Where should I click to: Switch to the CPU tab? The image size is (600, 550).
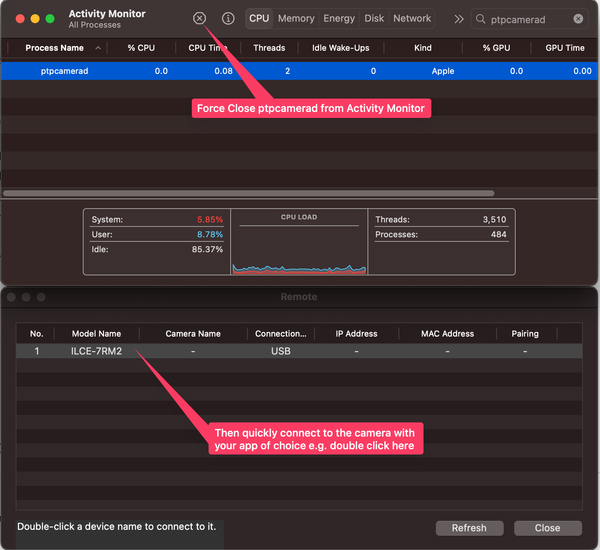pyautogui.click(x=259, y=19)
